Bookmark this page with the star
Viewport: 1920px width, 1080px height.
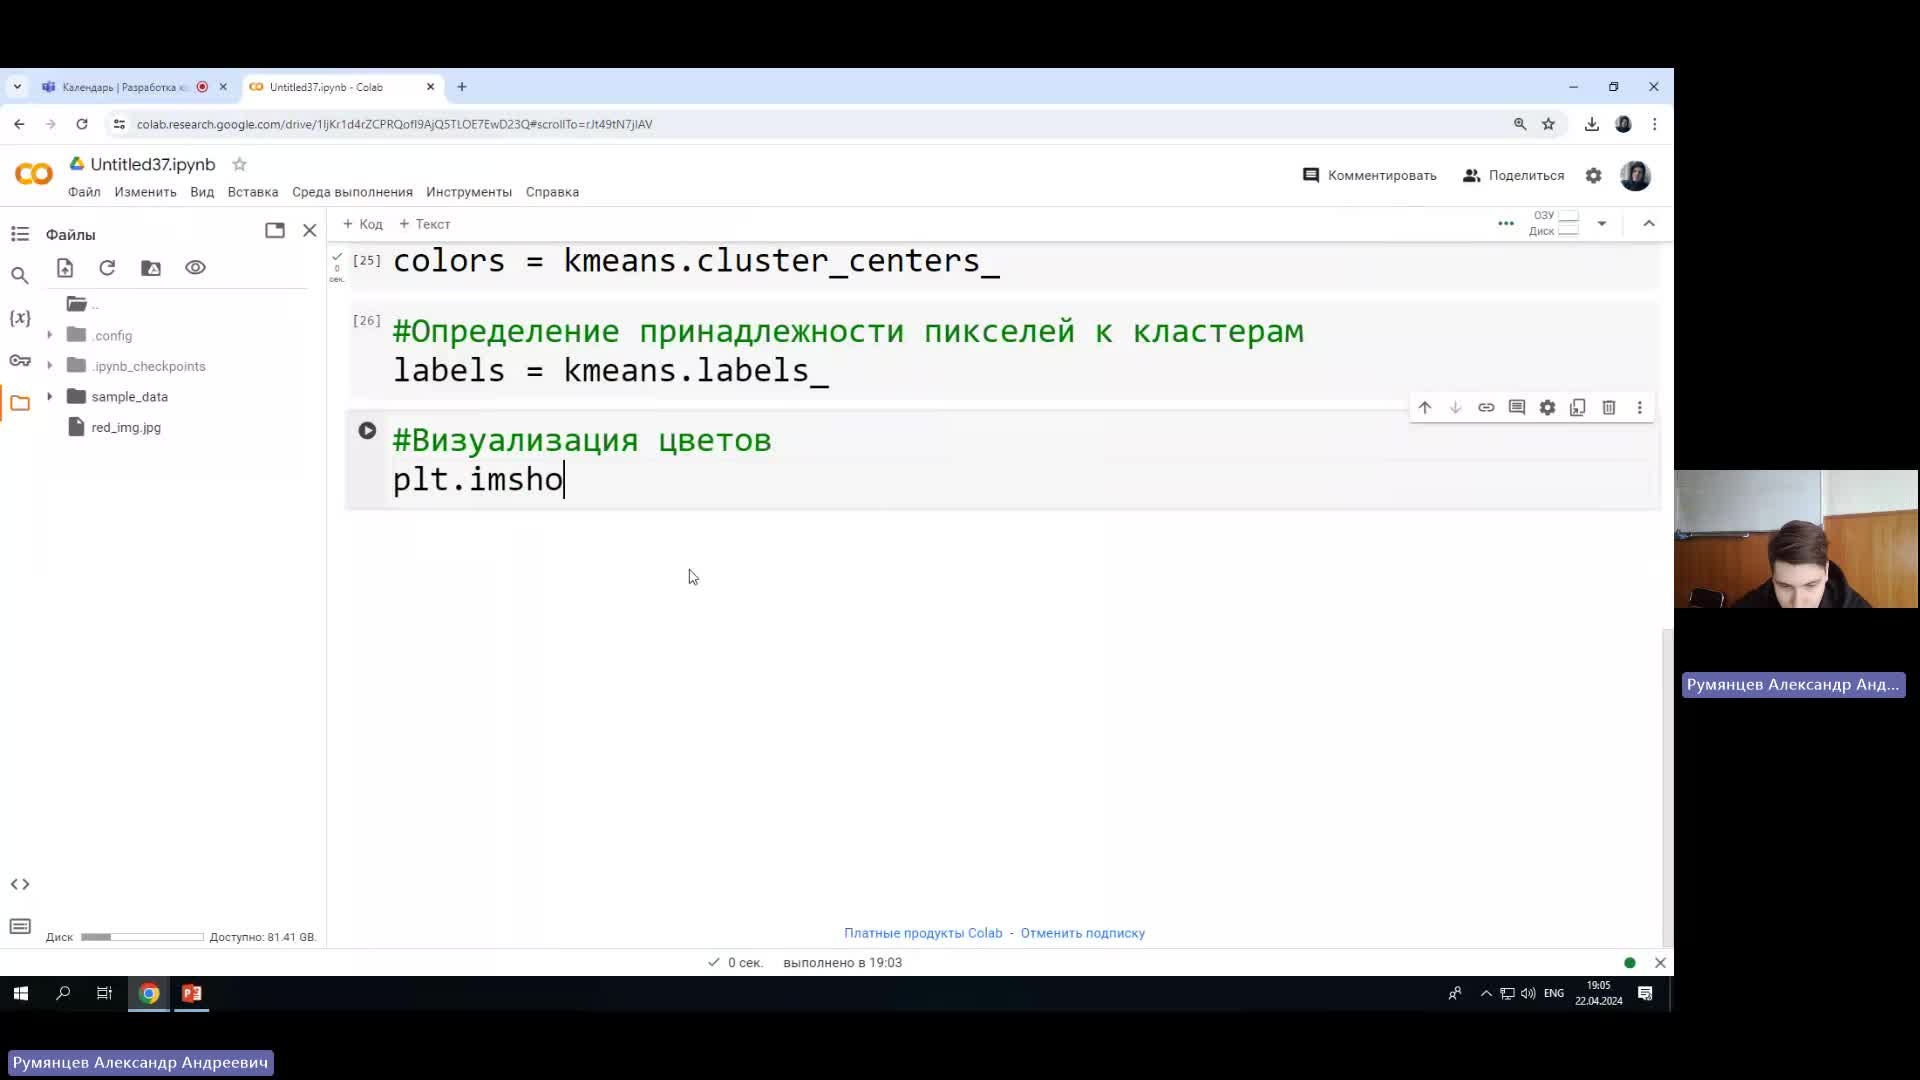coord(1548,124)
